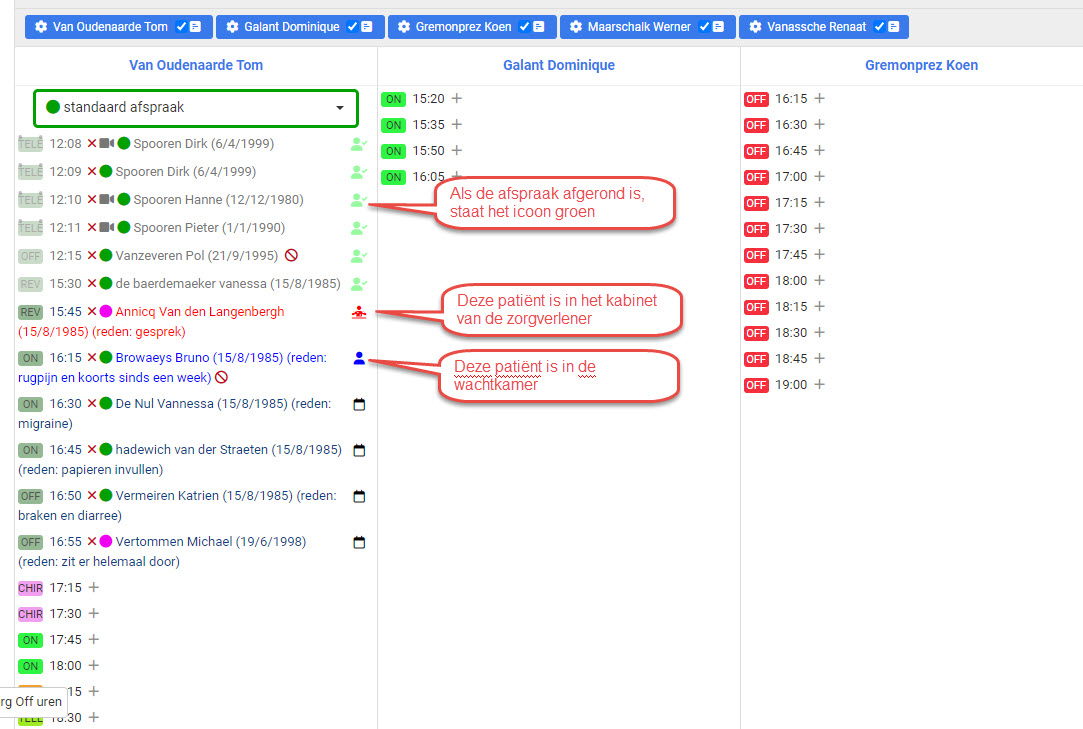The width and height of the screenshot is (1083, 729).
Task: Click the blue waiting-room icon next to Browaeys Bruno
Action: coord(358,358)
